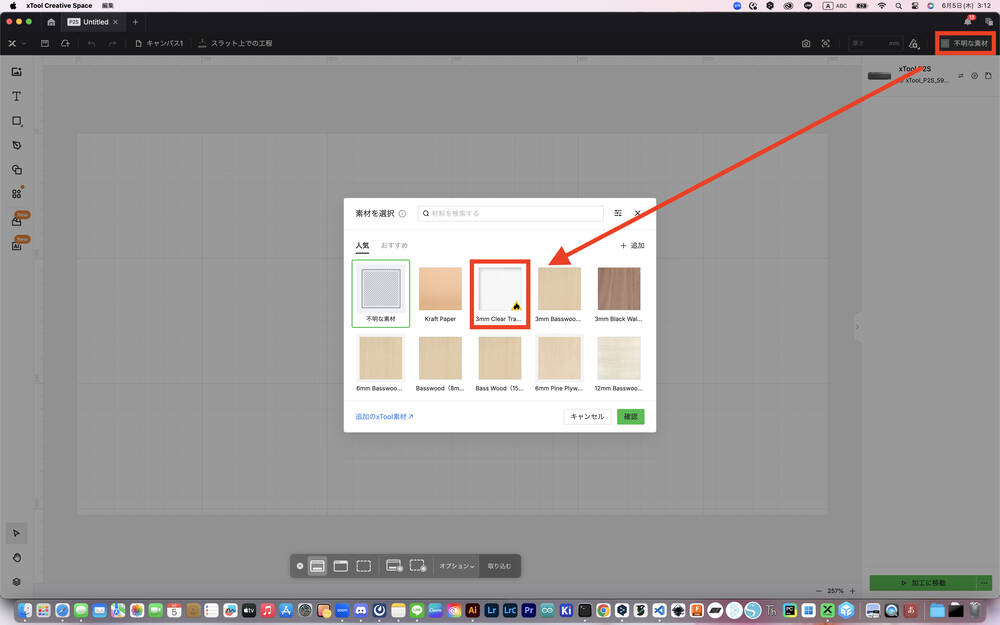Click 取り込む in the screenshot toolbar
The width and height of the screenshot is (1000, 625).
click(499, 566)
